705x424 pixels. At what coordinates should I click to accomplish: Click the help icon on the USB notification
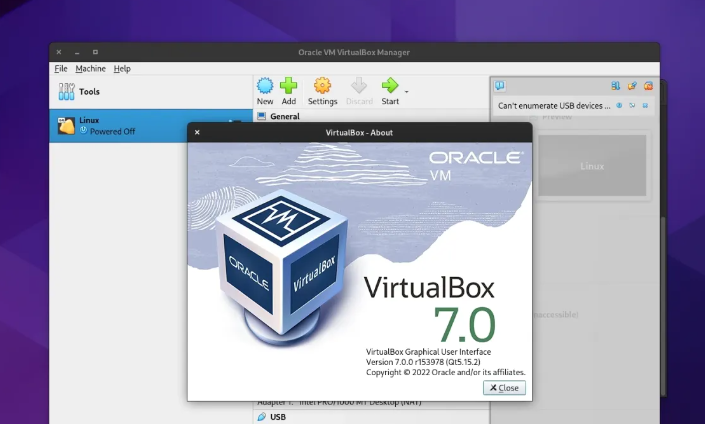(619, 106)
